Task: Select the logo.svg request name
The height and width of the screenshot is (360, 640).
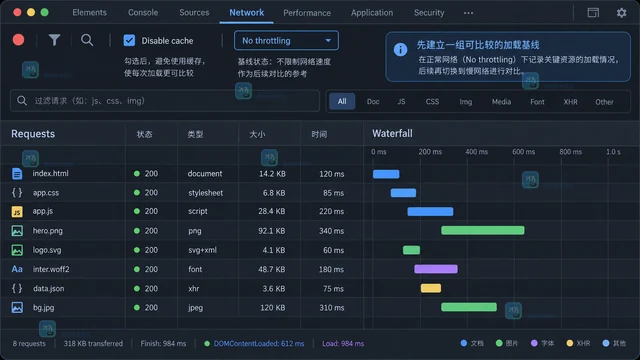Action: tap(47, 250)
